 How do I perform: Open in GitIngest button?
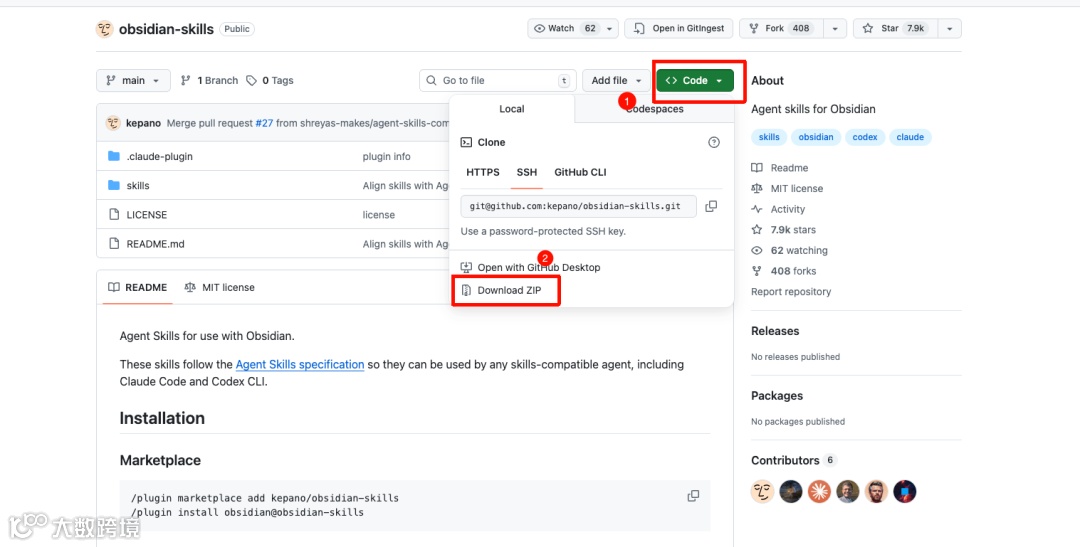[679, 28]
